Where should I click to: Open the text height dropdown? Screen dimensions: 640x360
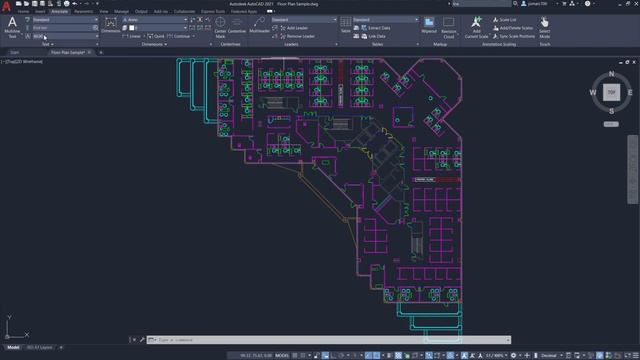pyautogui.click(x=65, y=36)
